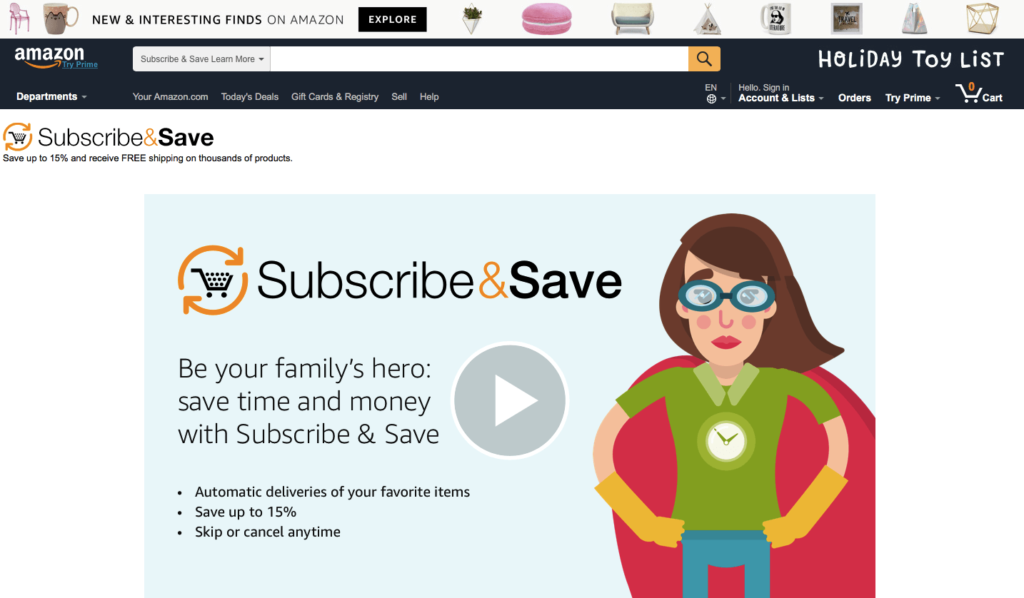Open Today's Deals

click(249, 97)
